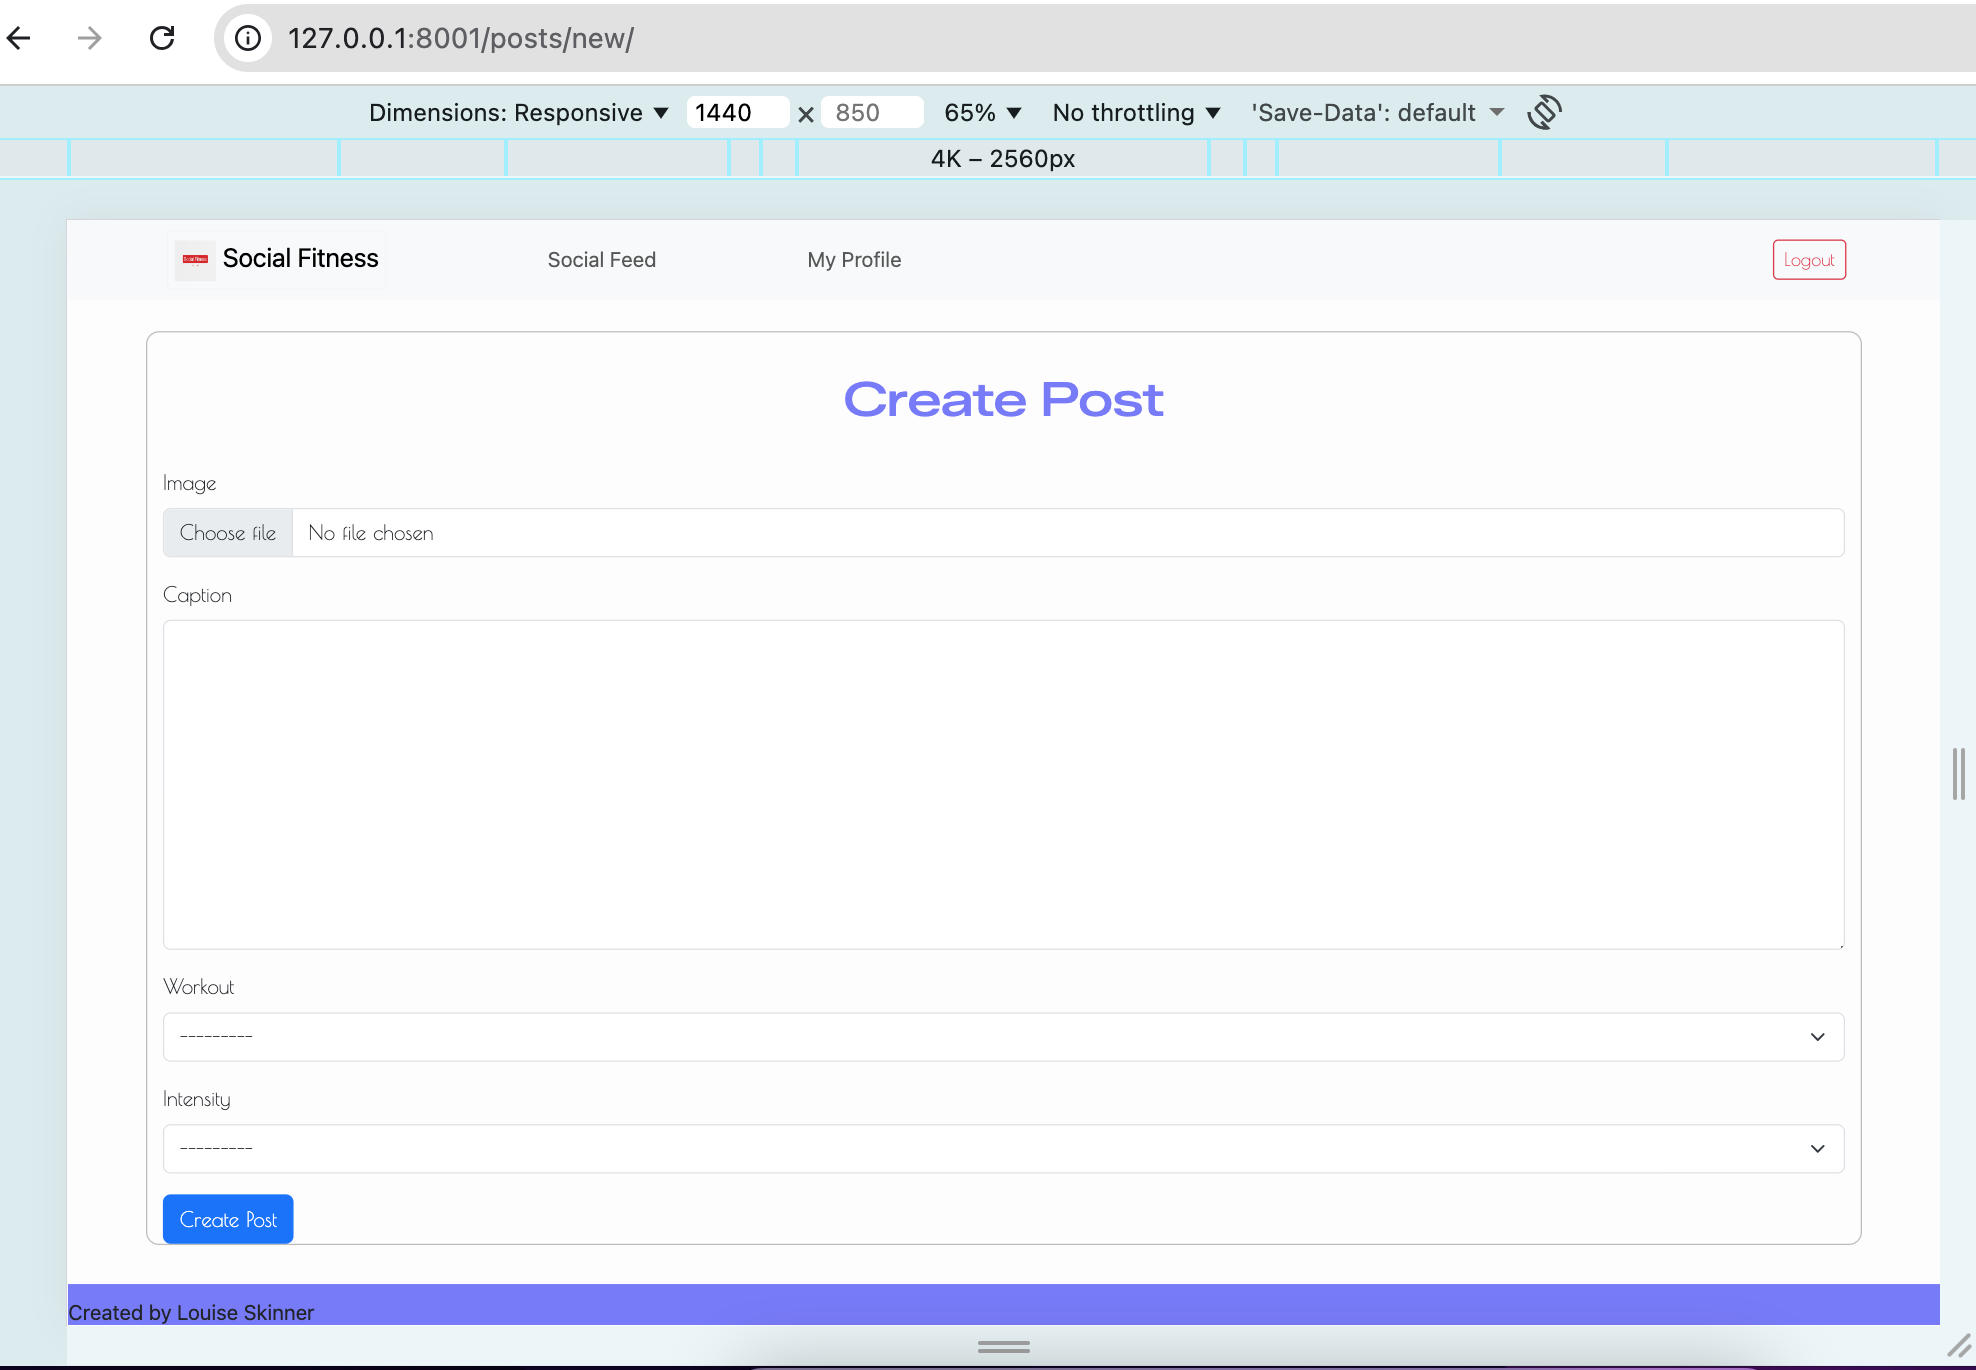
Task: Open the zoom percentage selector
Action: tap(984, 112)
